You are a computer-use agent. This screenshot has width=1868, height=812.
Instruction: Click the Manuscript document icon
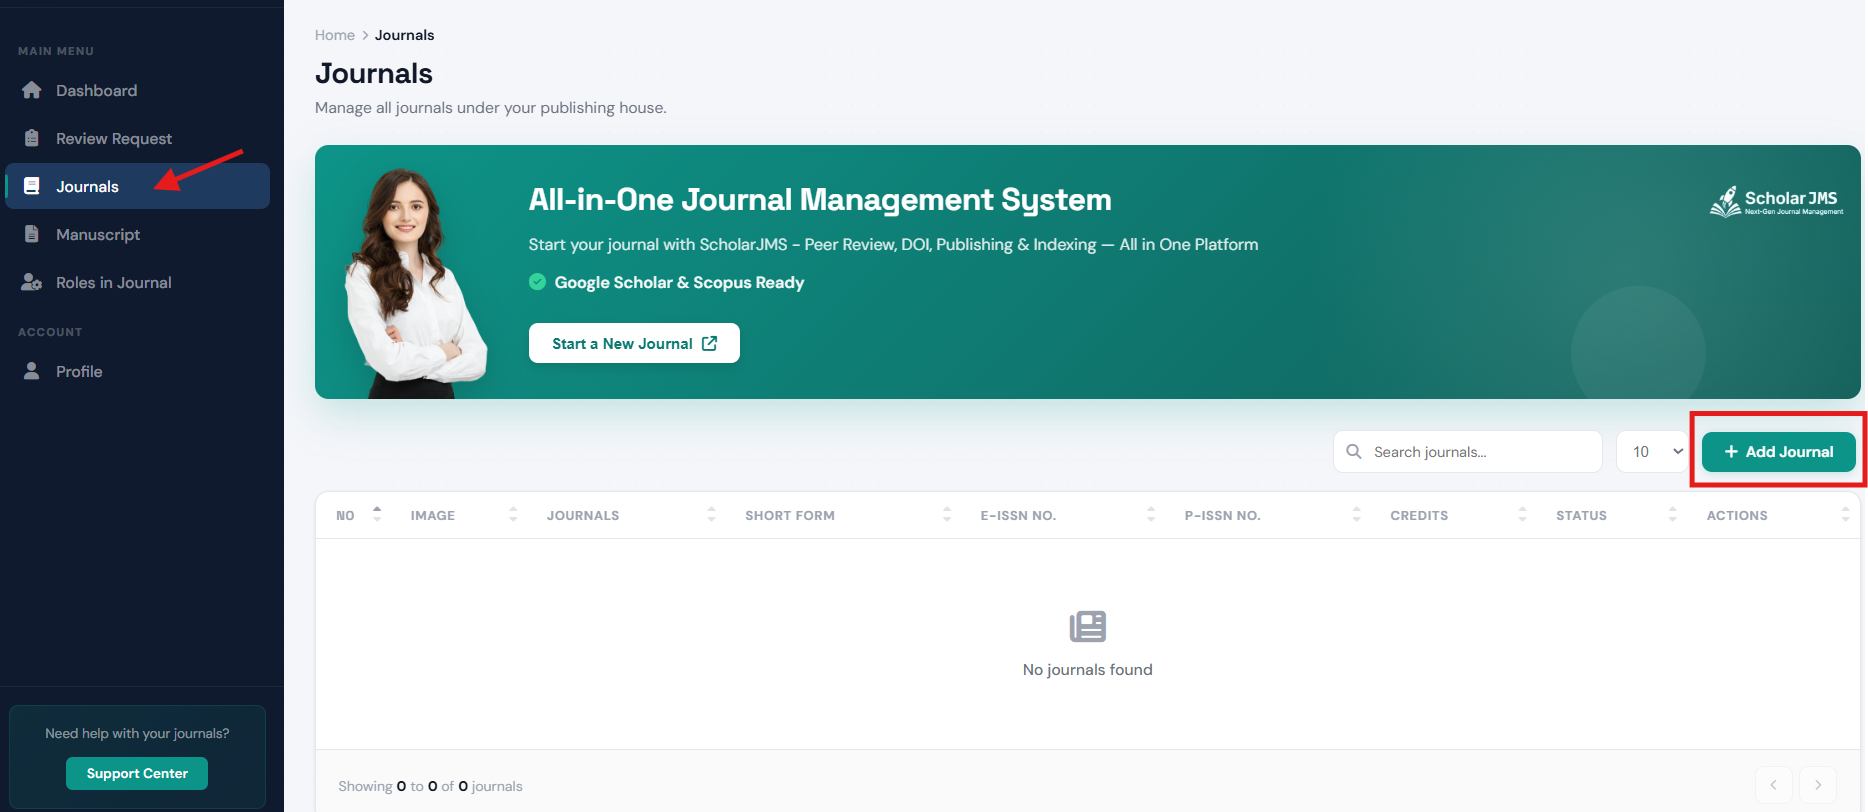[32, 234]
